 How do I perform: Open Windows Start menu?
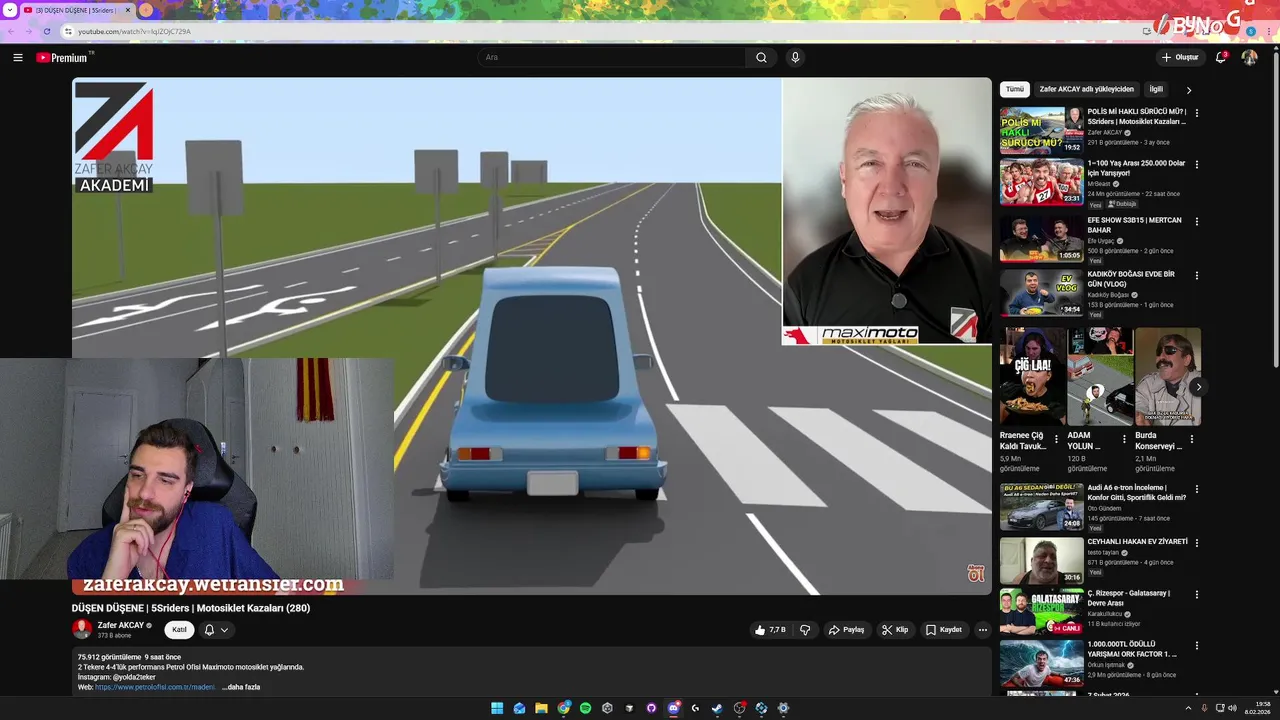497,708
